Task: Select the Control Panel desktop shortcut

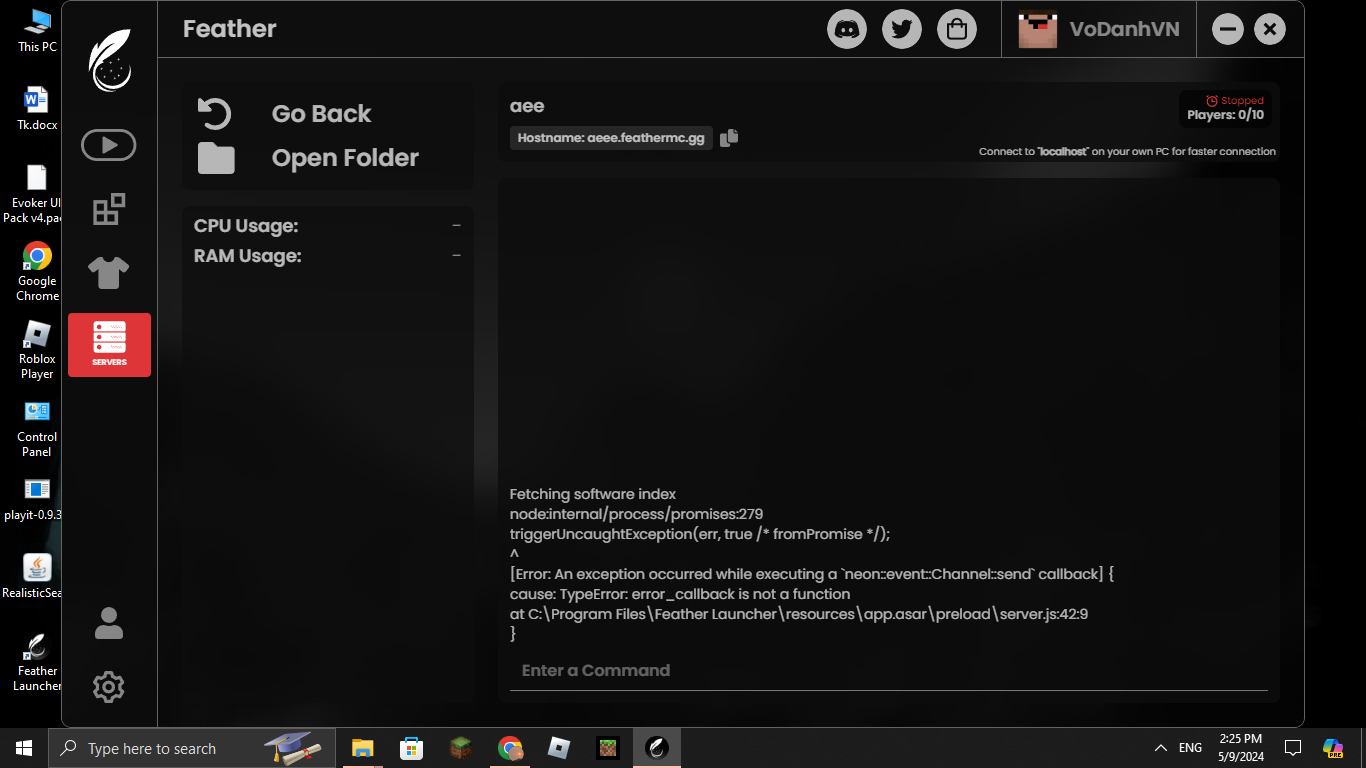Action: tap(37, 428)
